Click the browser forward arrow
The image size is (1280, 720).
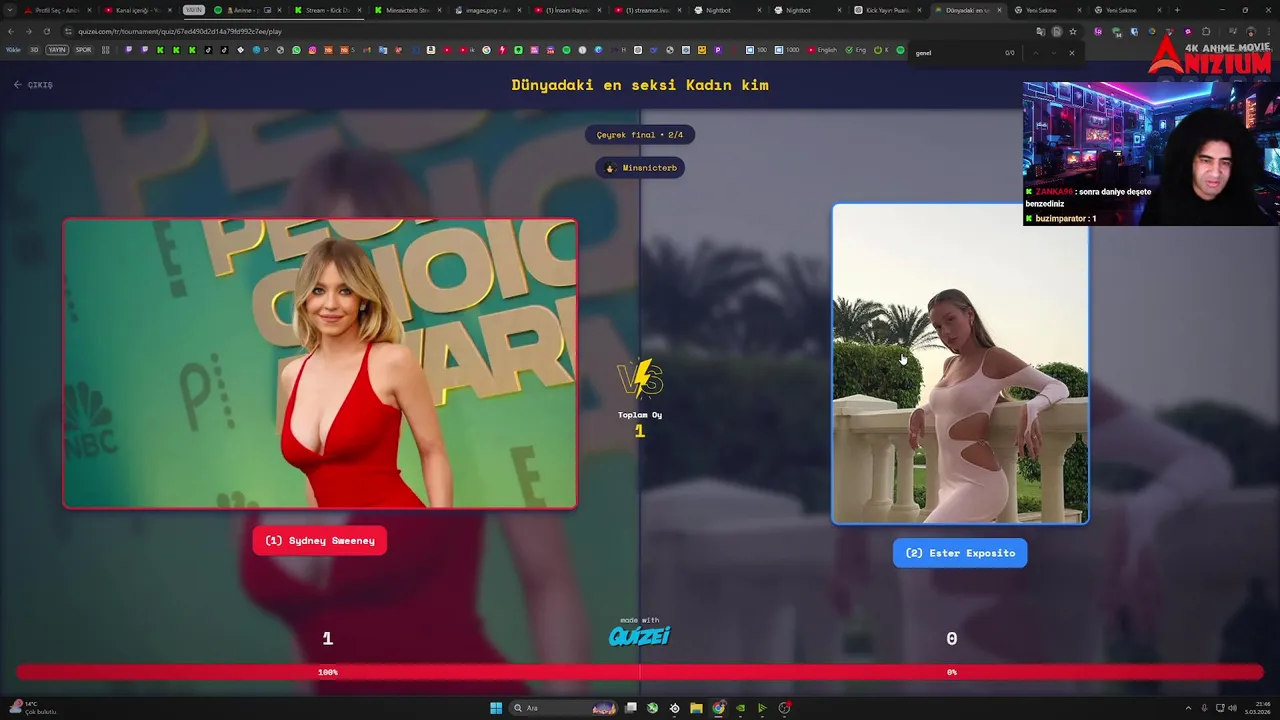[x=28, y=31]
